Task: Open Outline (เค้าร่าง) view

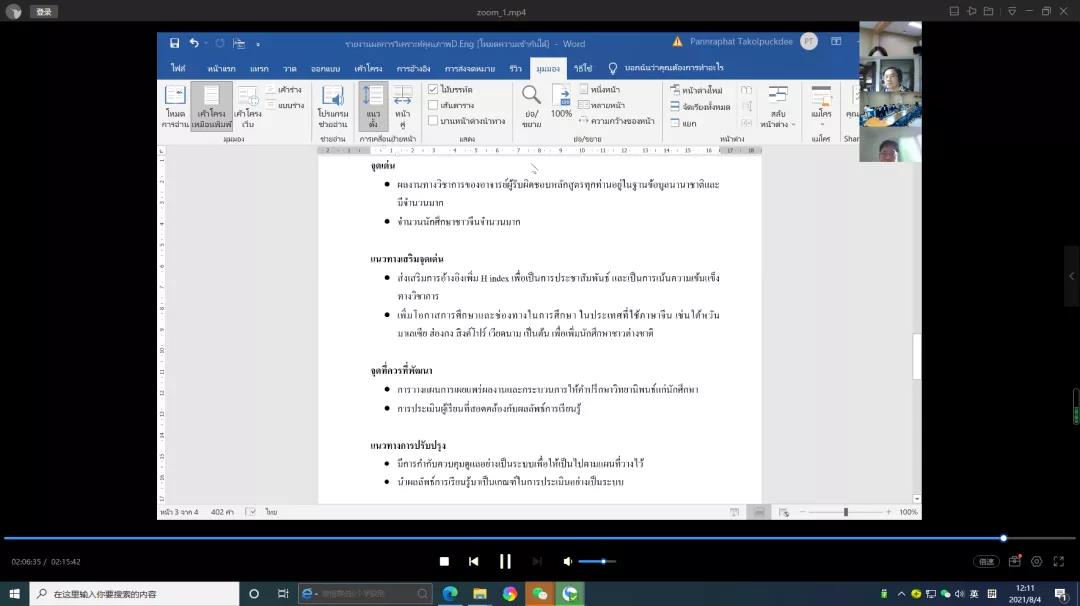Action: coord(284,90)
